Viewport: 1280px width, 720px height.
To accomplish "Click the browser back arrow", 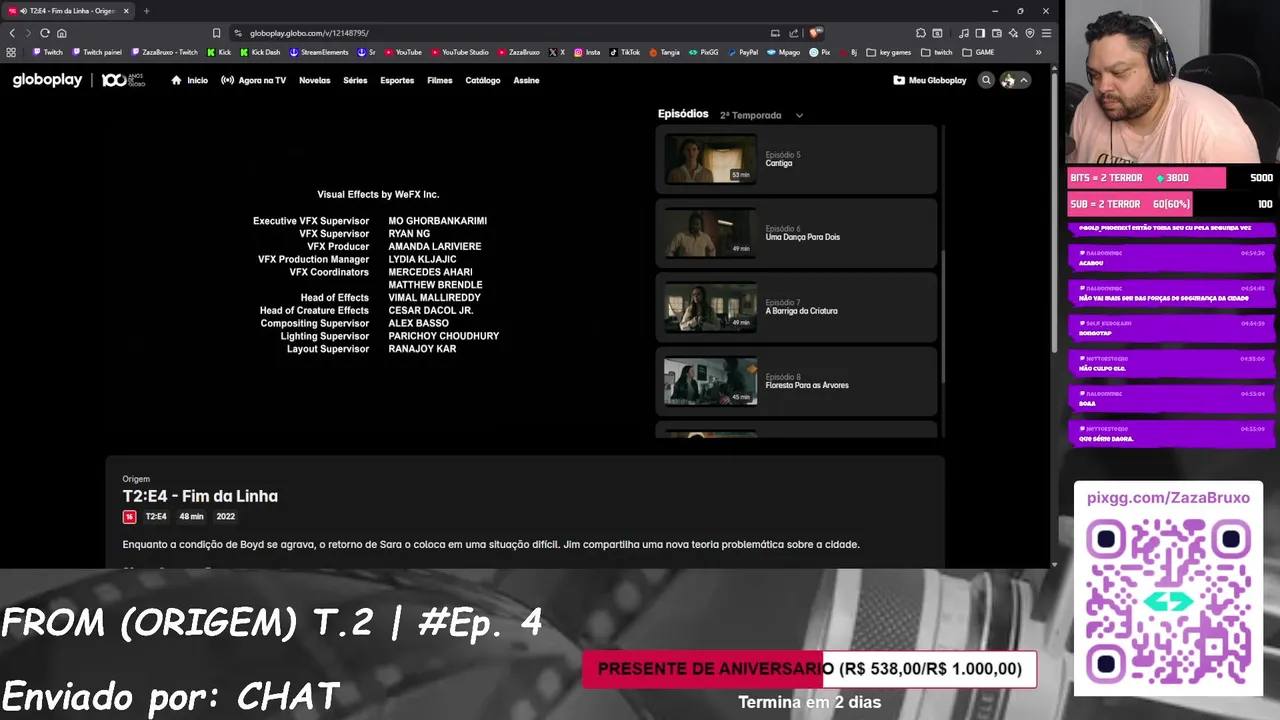I will click(x=12, y=33).
